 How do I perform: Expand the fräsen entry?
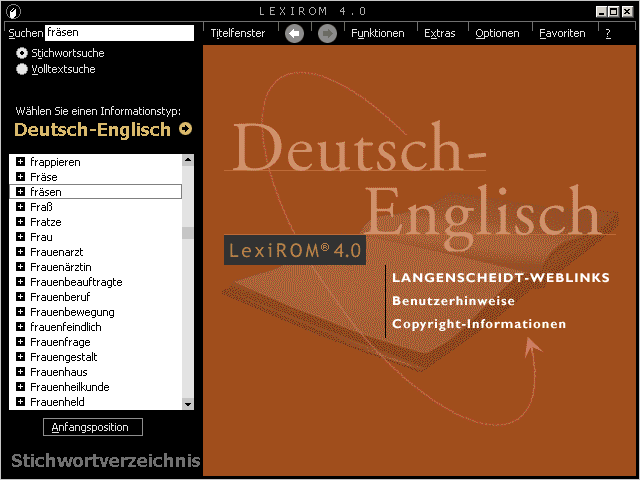point(20,191)
